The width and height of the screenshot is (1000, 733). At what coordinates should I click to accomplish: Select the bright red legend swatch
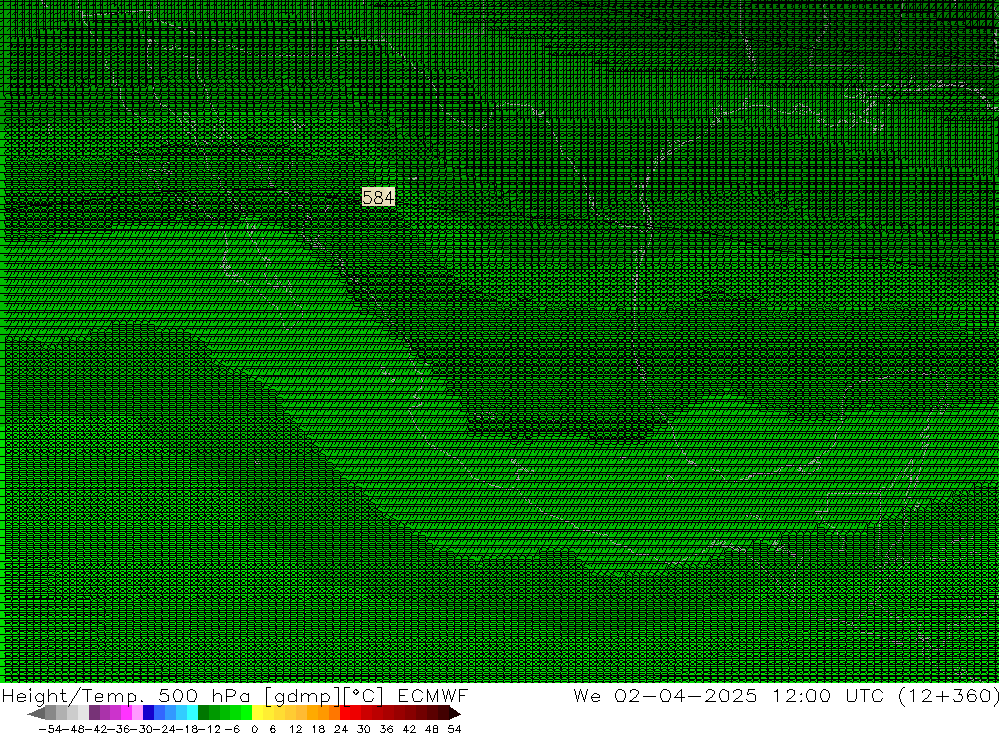coord(345,713)
